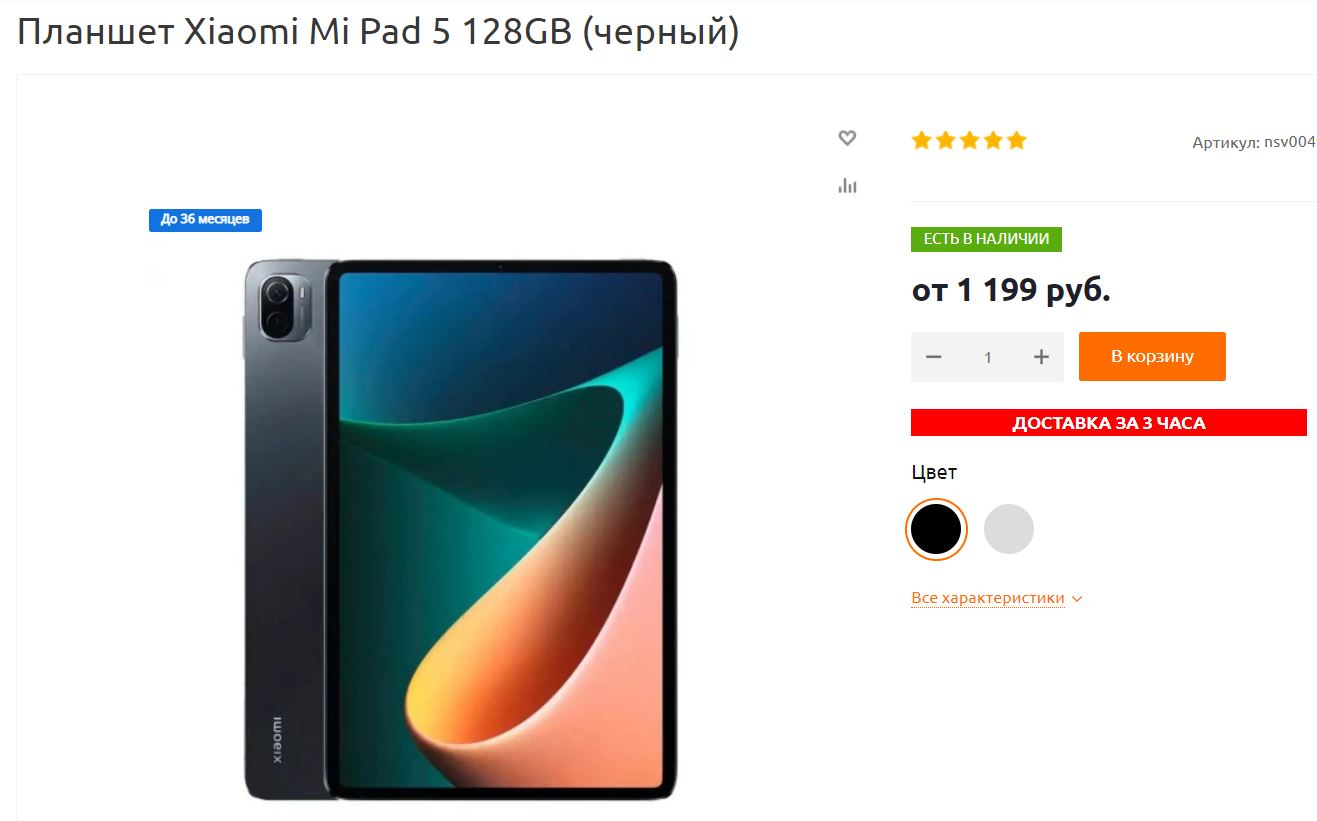
Task: Add product with the В корзину button
Action: [1152, 356]
